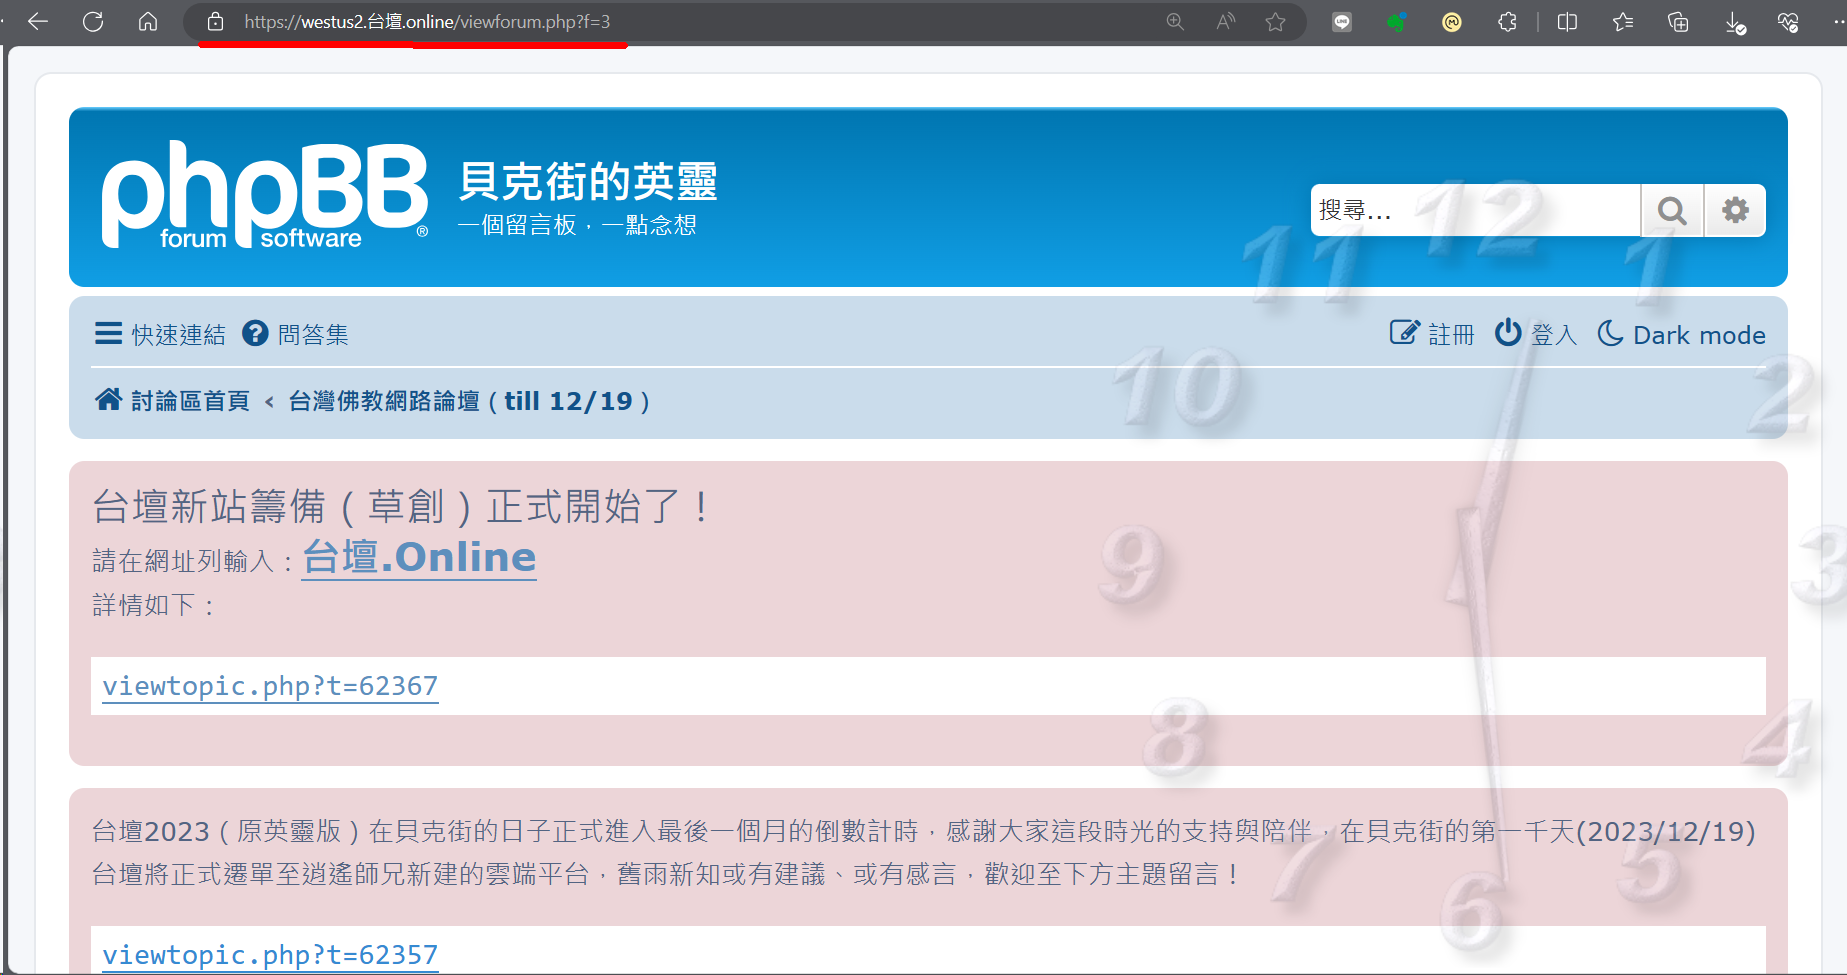Click the 台壇新站籌備 announcement heading
The width and height of the screenshot is (1847, 975).
click(401, 506)
